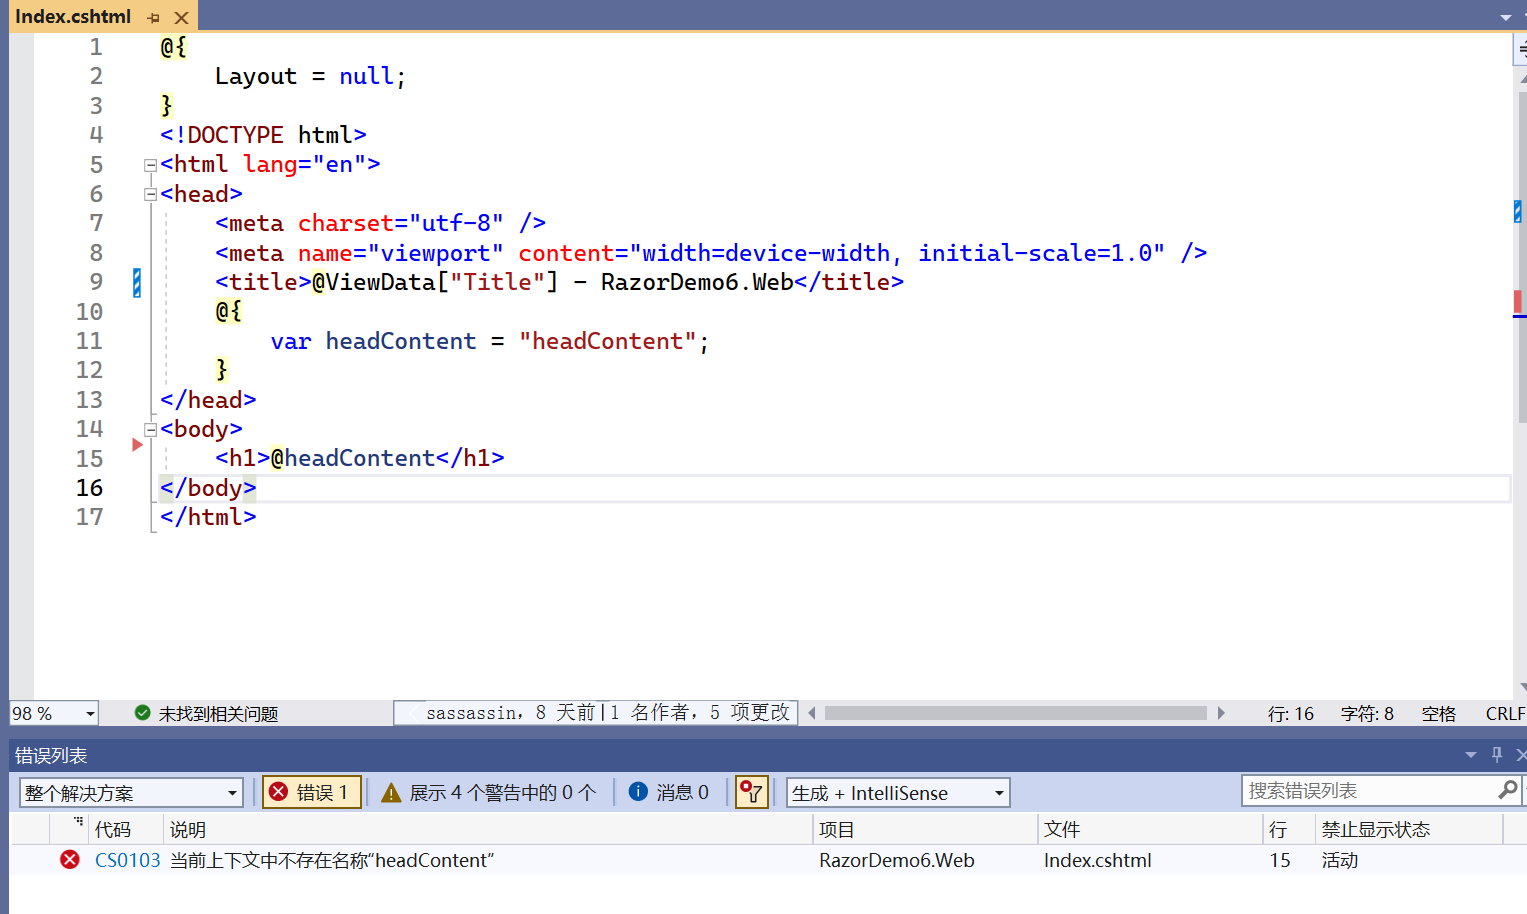The height and width of the screenshot is (914, 1527).
Task: Click the green no-issues check icon
Action: (143, 713)
